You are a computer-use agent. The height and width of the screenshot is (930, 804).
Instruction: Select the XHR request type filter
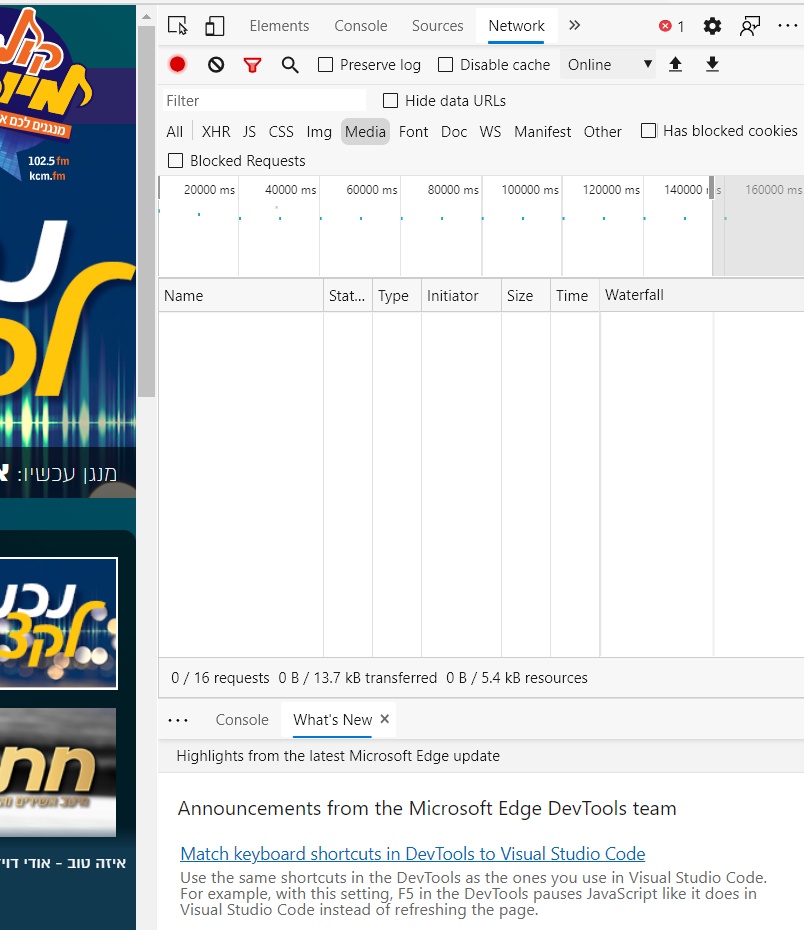click(216, 132)
